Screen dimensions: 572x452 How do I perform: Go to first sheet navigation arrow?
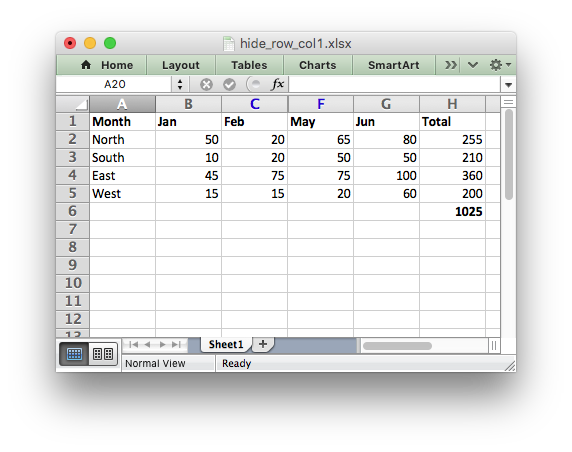point(134,345)
